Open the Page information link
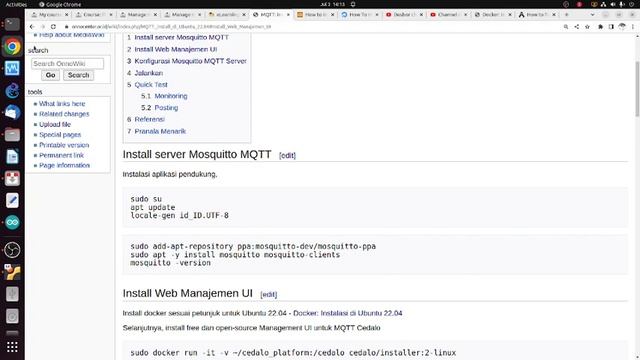This screenshot has width=640, height=360. coord(64,165)
